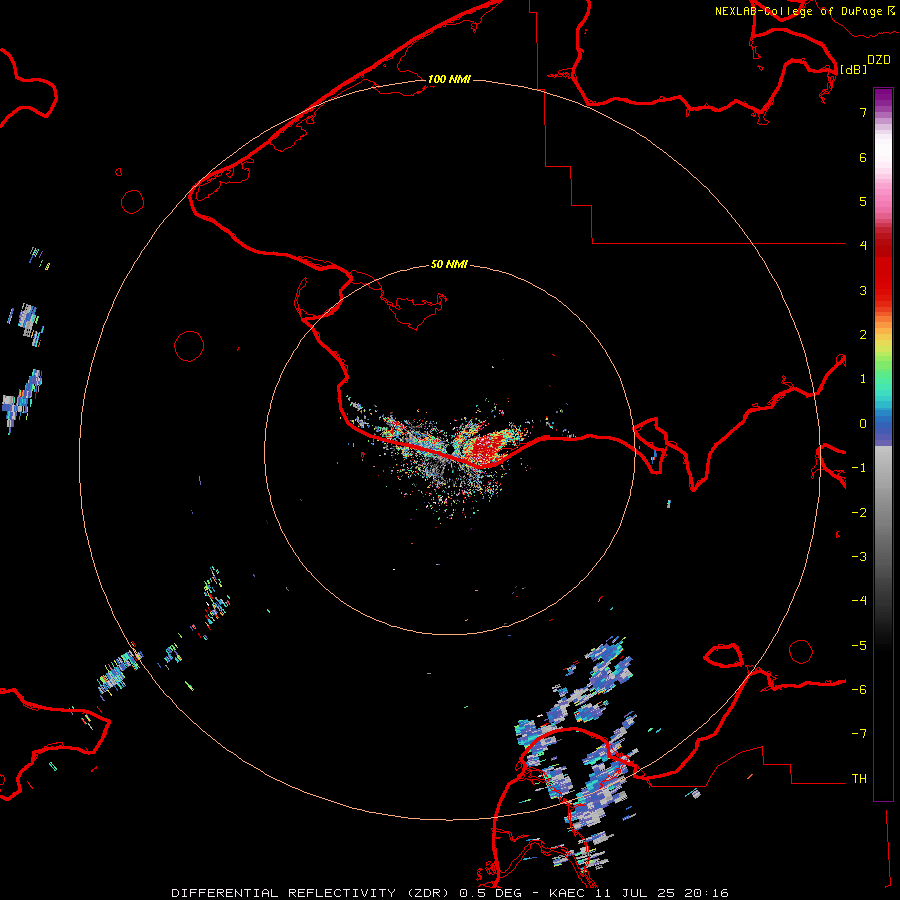Click the 3 value on the dB scale
The height and width of the screenshot is (900, 900).
tap(863, 290)
